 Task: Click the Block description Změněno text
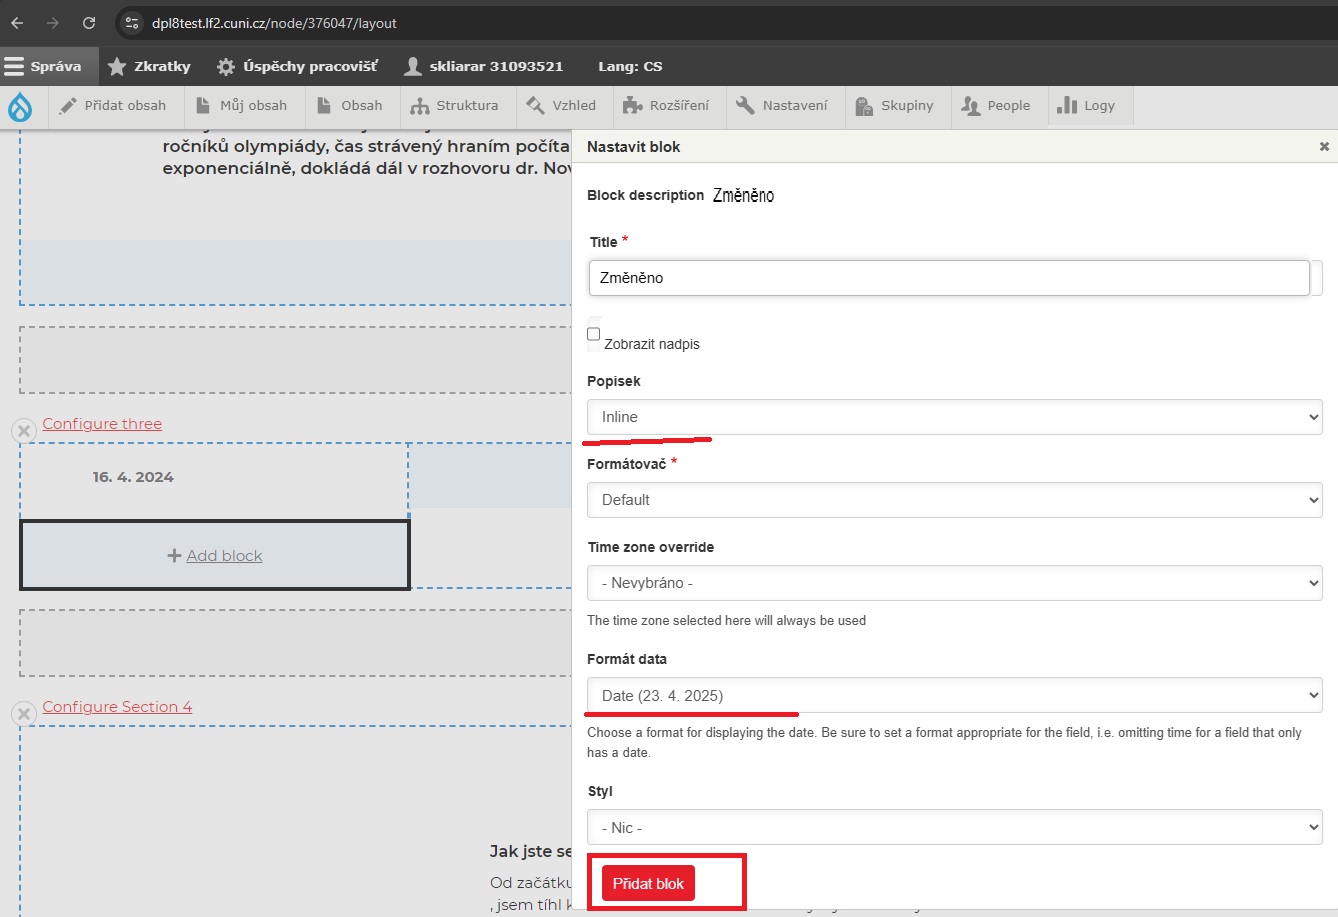coord(743,196)
